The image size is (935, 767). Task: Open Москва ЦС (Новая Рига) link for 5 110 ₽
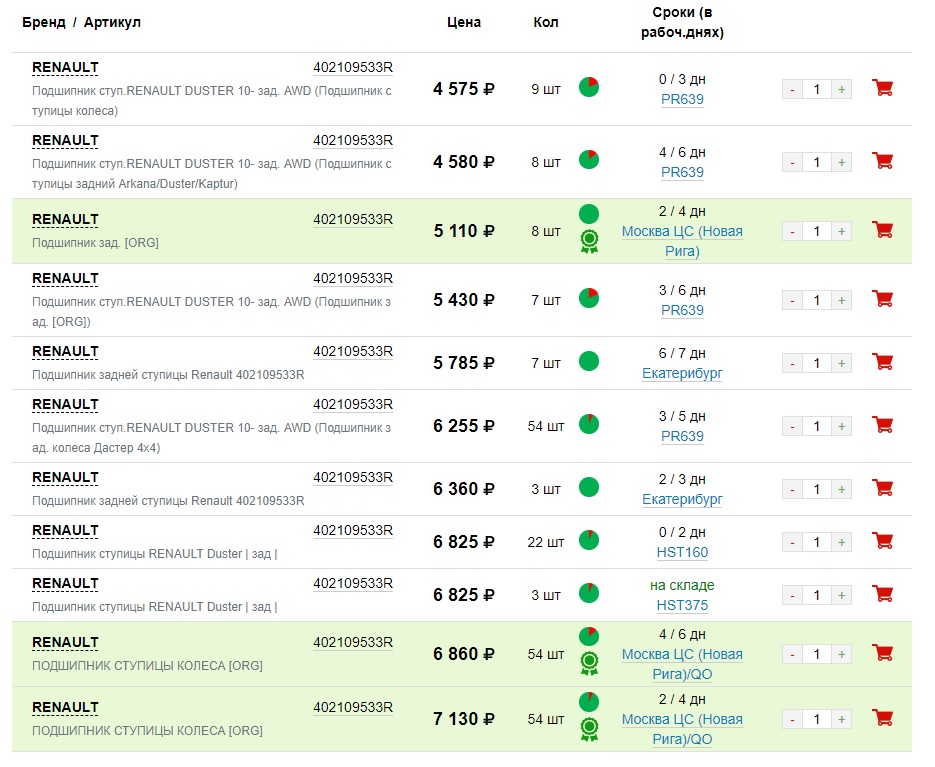click(x=682, y=241)
